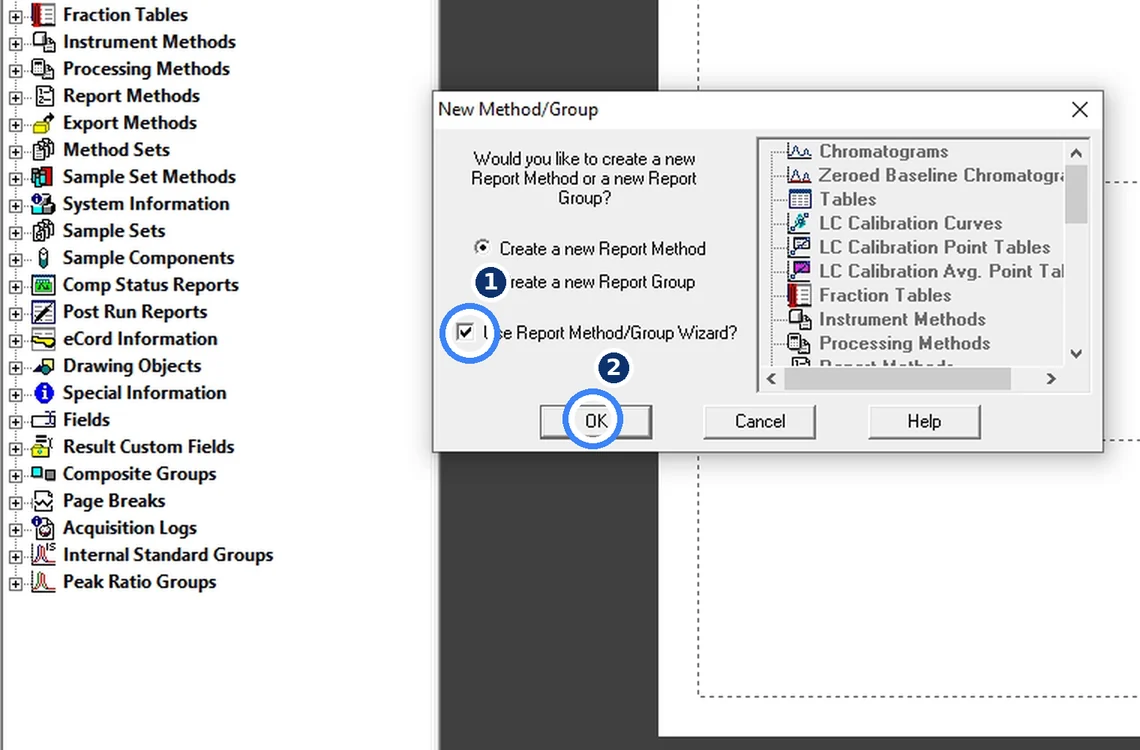The width and height of the screenshot is (1140, 750).
Task: Click the LC Calibration Curves icon in dialog
Action: pos(799,223)
